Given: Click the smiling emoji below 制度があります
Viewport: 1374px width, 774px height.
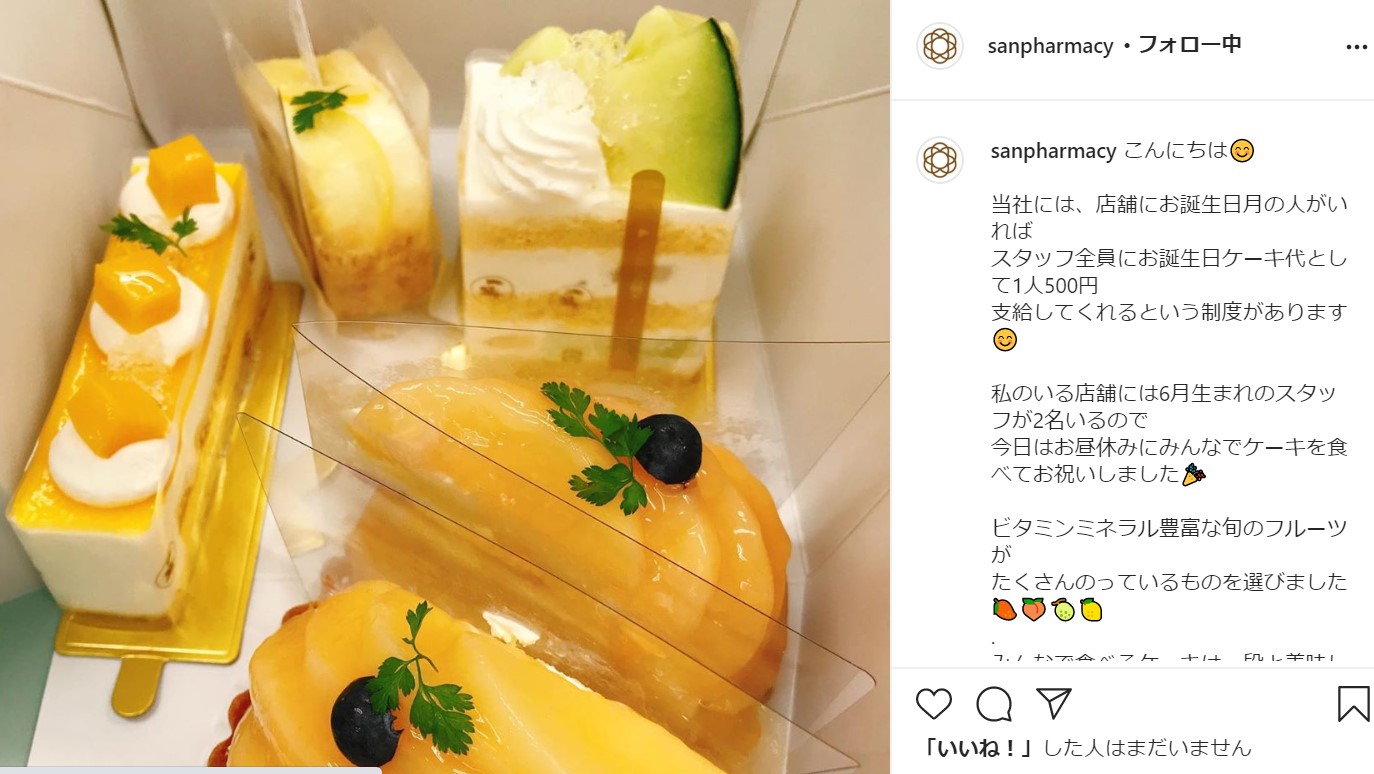Looking at the screenshot, I should 1004,340.
